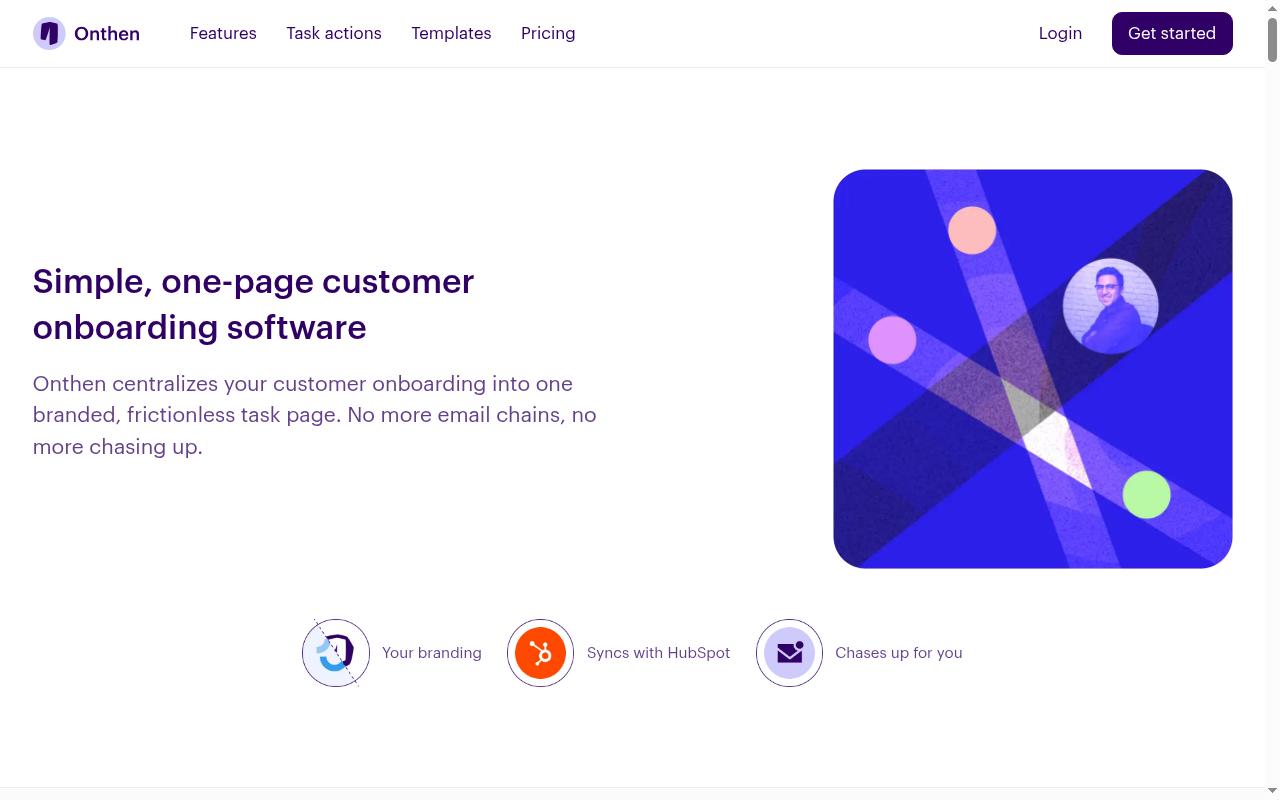The height and width of the screenshot is (800, 1280).
Task: Open the Onthen home wordmark link
Action: coord(107,33)
